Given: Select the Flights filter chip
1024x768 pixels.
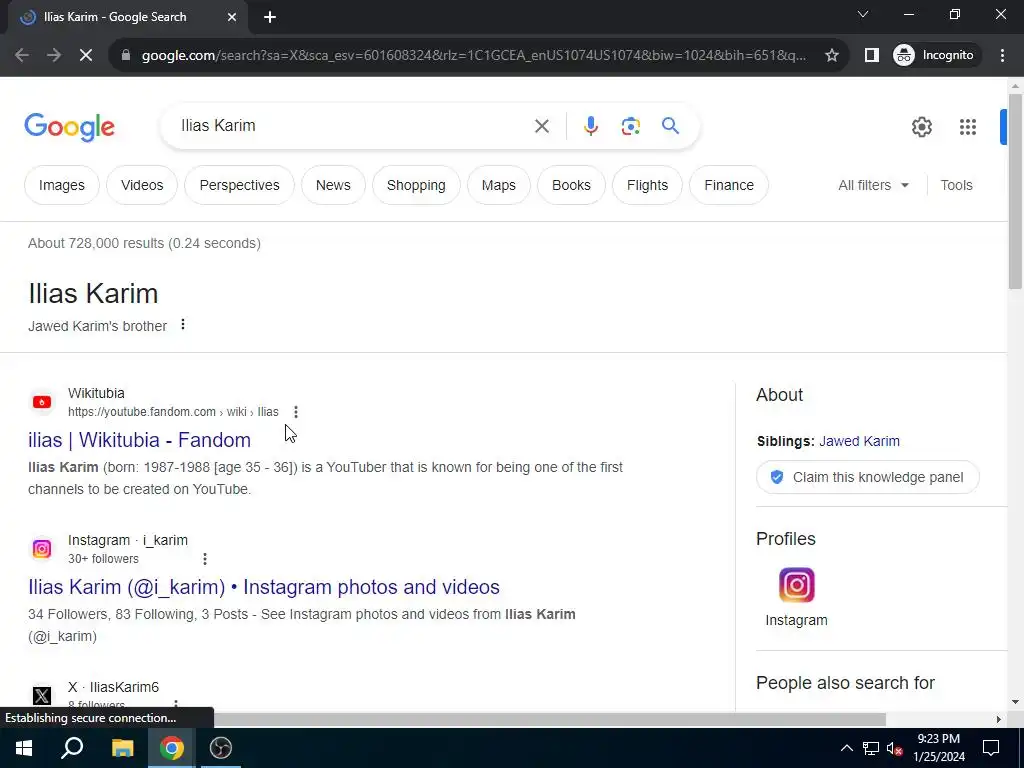Looking at the screenshot, I should 647,185.
